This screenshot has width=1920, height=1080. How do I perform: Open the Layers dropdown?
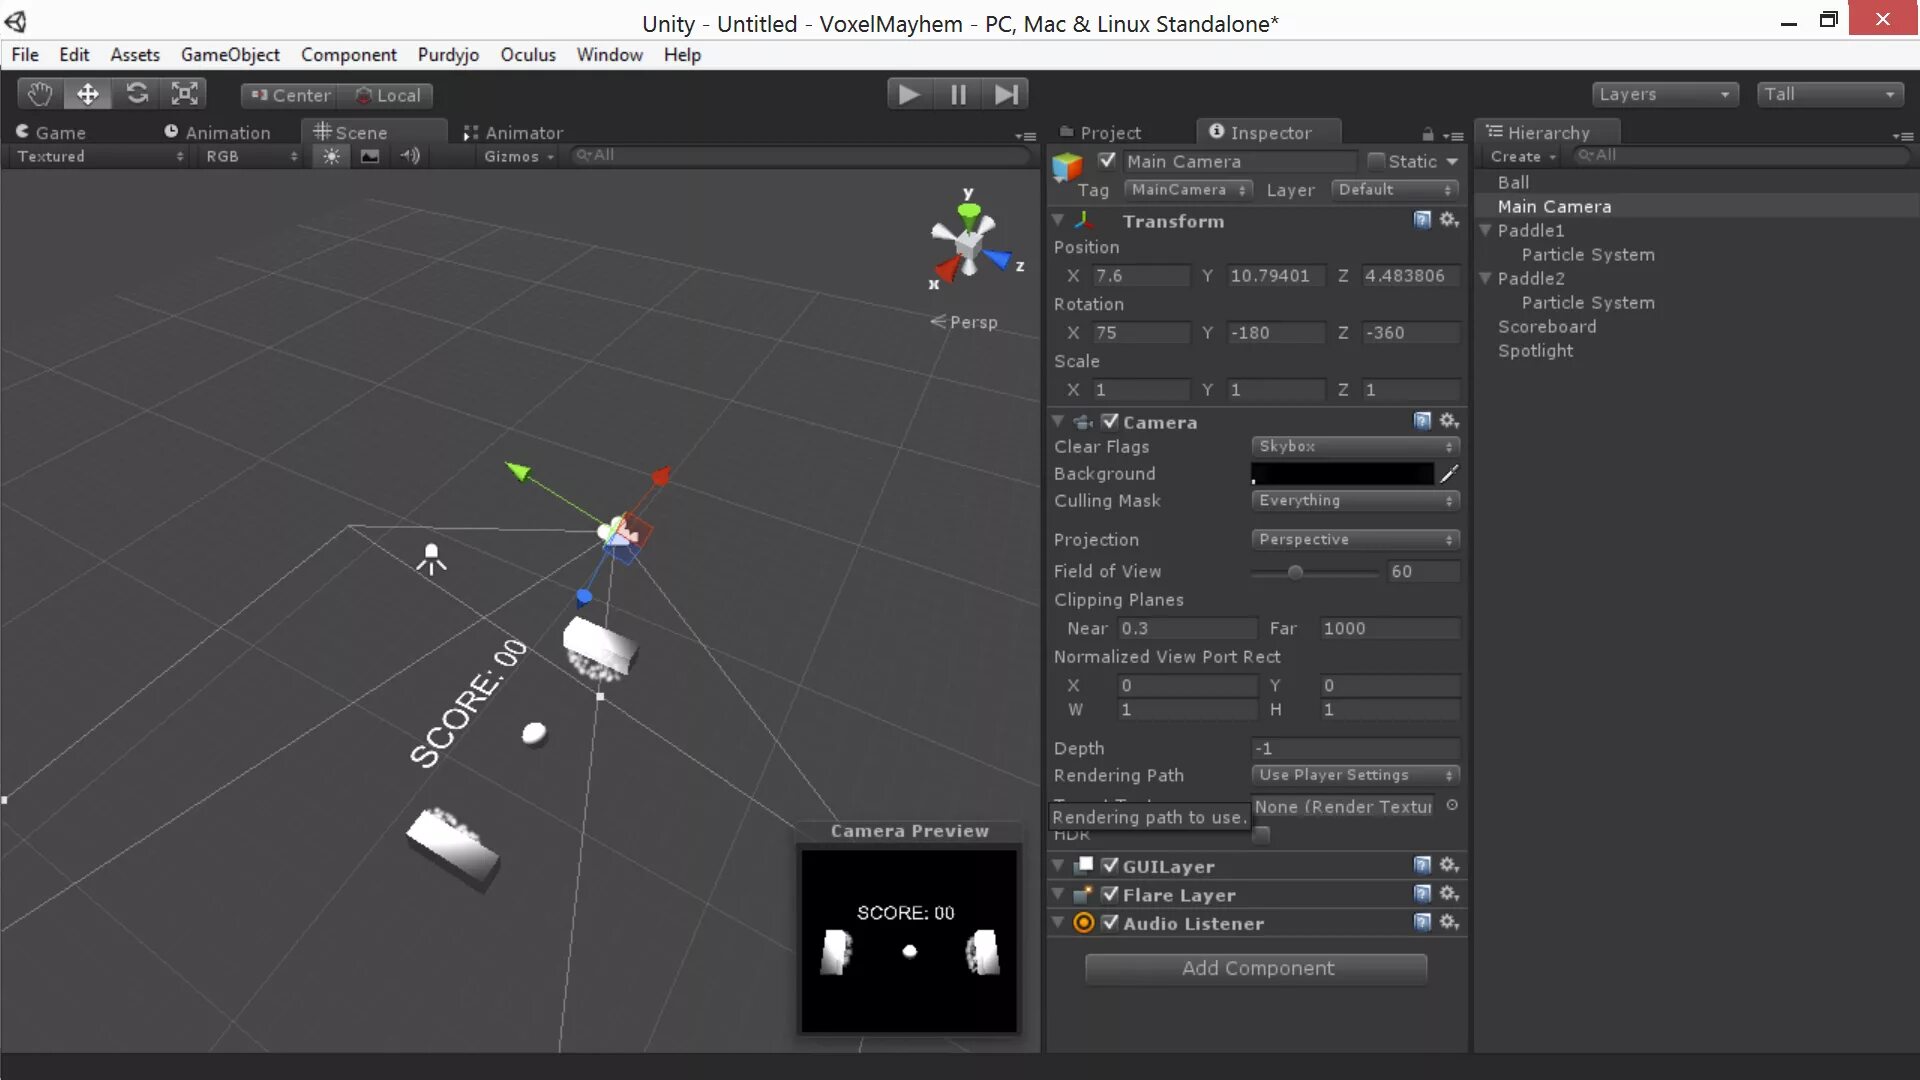click(1664, 94)
